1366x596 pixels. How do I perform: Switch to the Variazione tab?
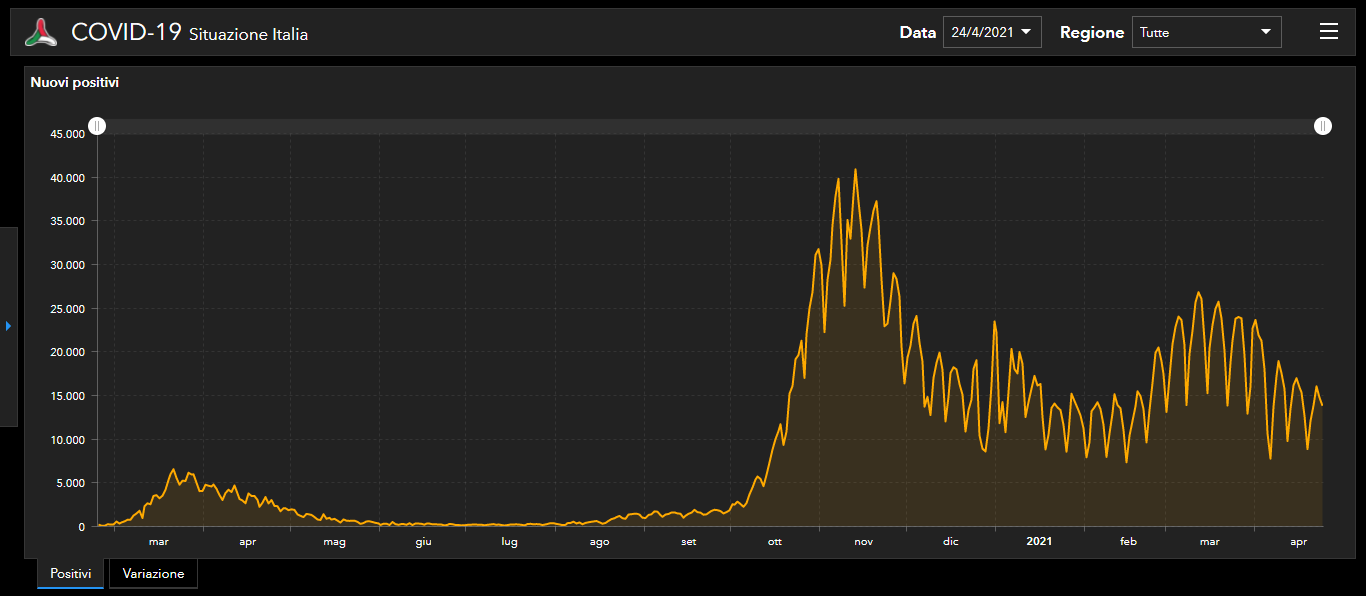click(153, 574)
